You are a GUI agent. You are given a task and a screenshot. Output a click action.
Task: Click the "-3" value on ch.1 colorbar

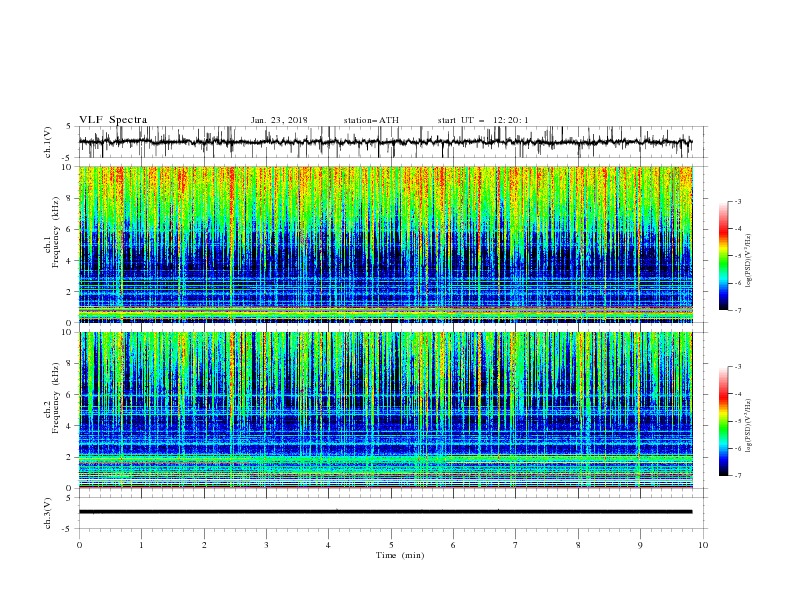(738, 201)
